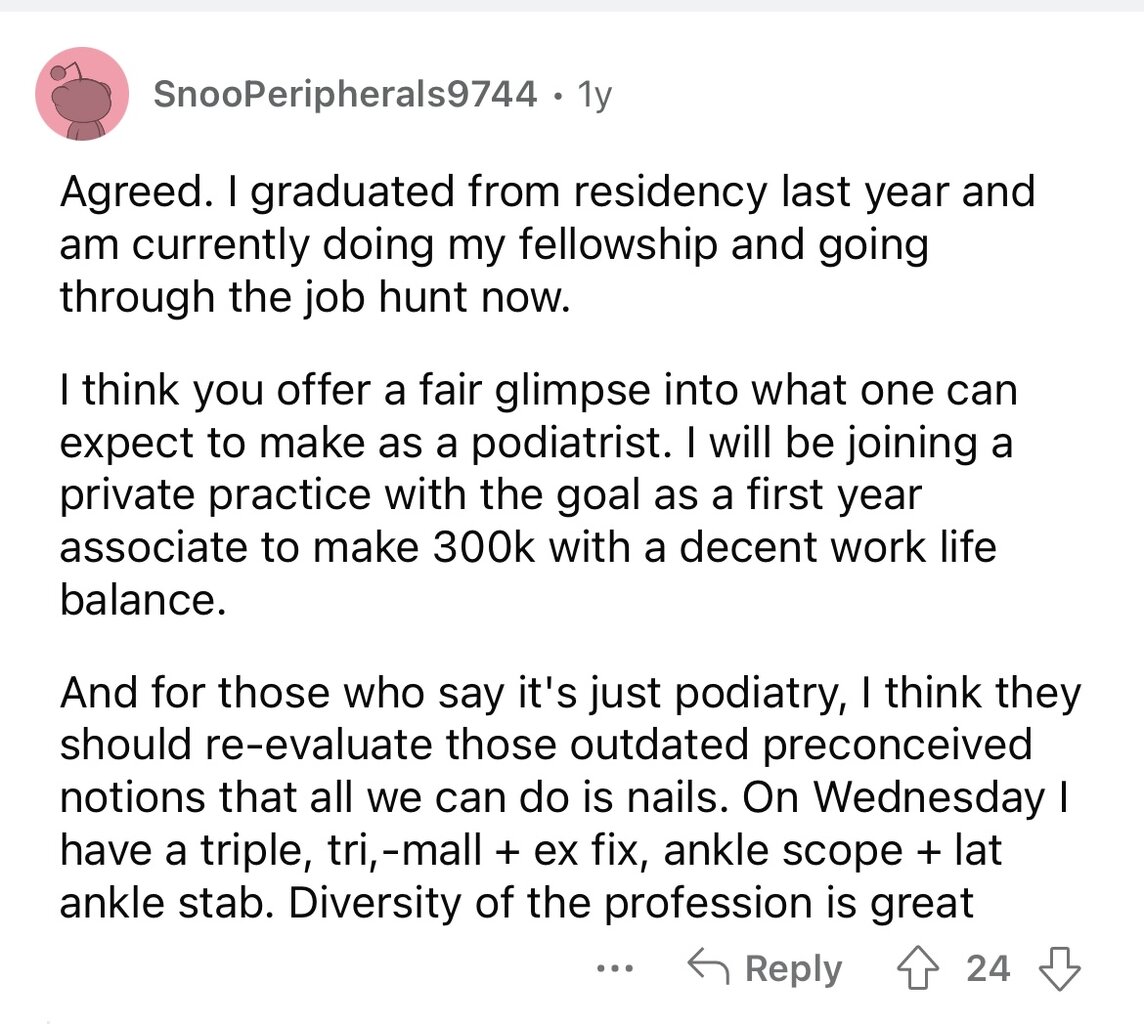Screen dimensions: 1144x1024
Task: Open the SnooPeripherals9744 user profile link
Action: pyautogui.click(x=345, y=93)
